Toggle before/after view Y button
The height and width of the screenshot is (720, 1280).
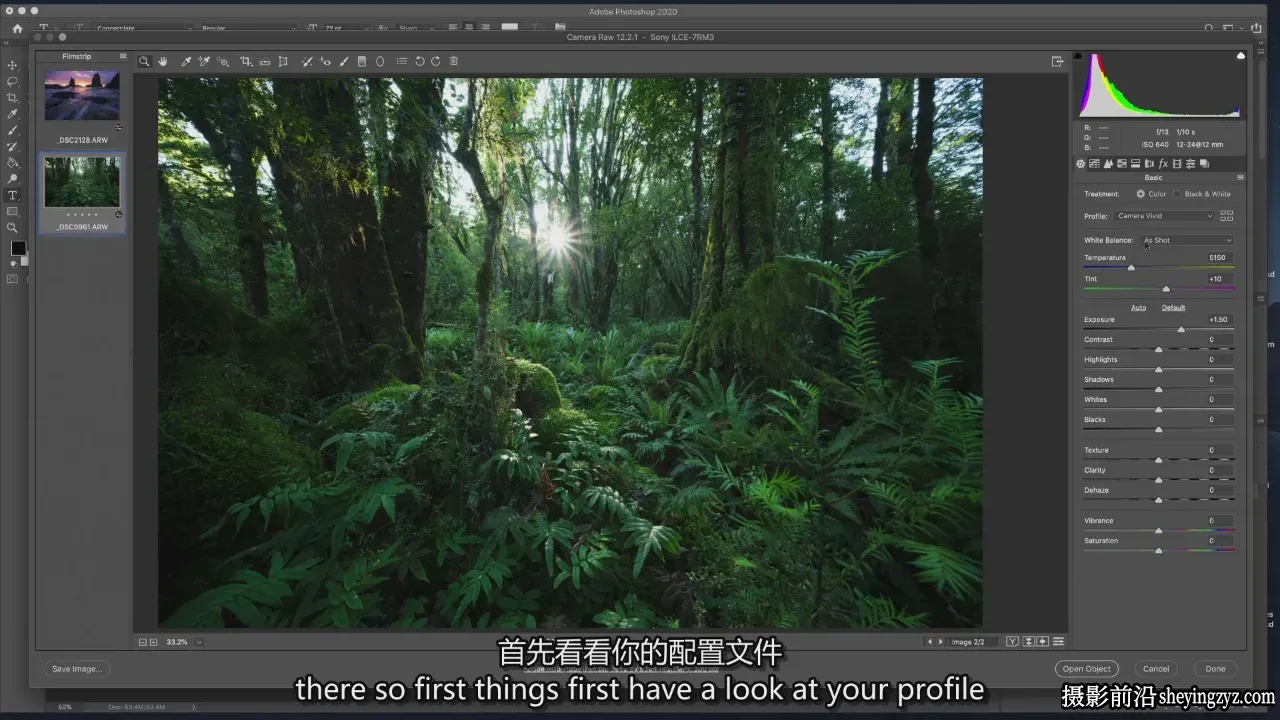[x=1012, y=642]
